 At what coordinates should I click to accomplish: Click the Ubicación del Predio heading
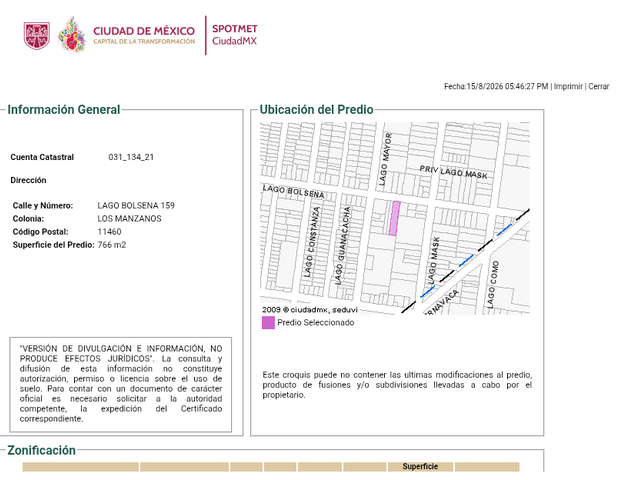(x=316, y=109)
